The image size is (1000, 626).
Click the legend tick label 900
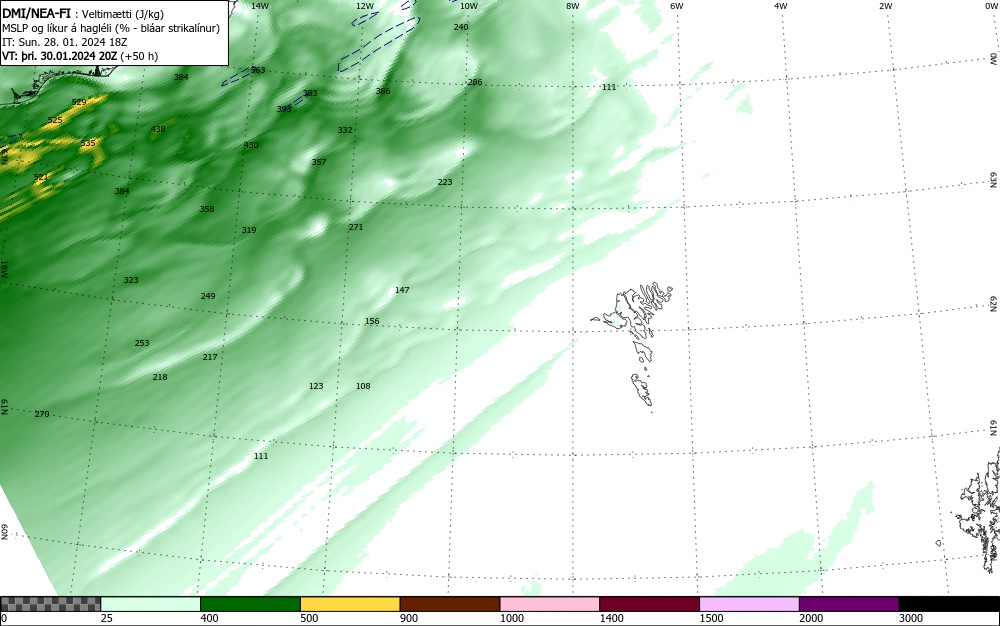(x=409, y=618)
